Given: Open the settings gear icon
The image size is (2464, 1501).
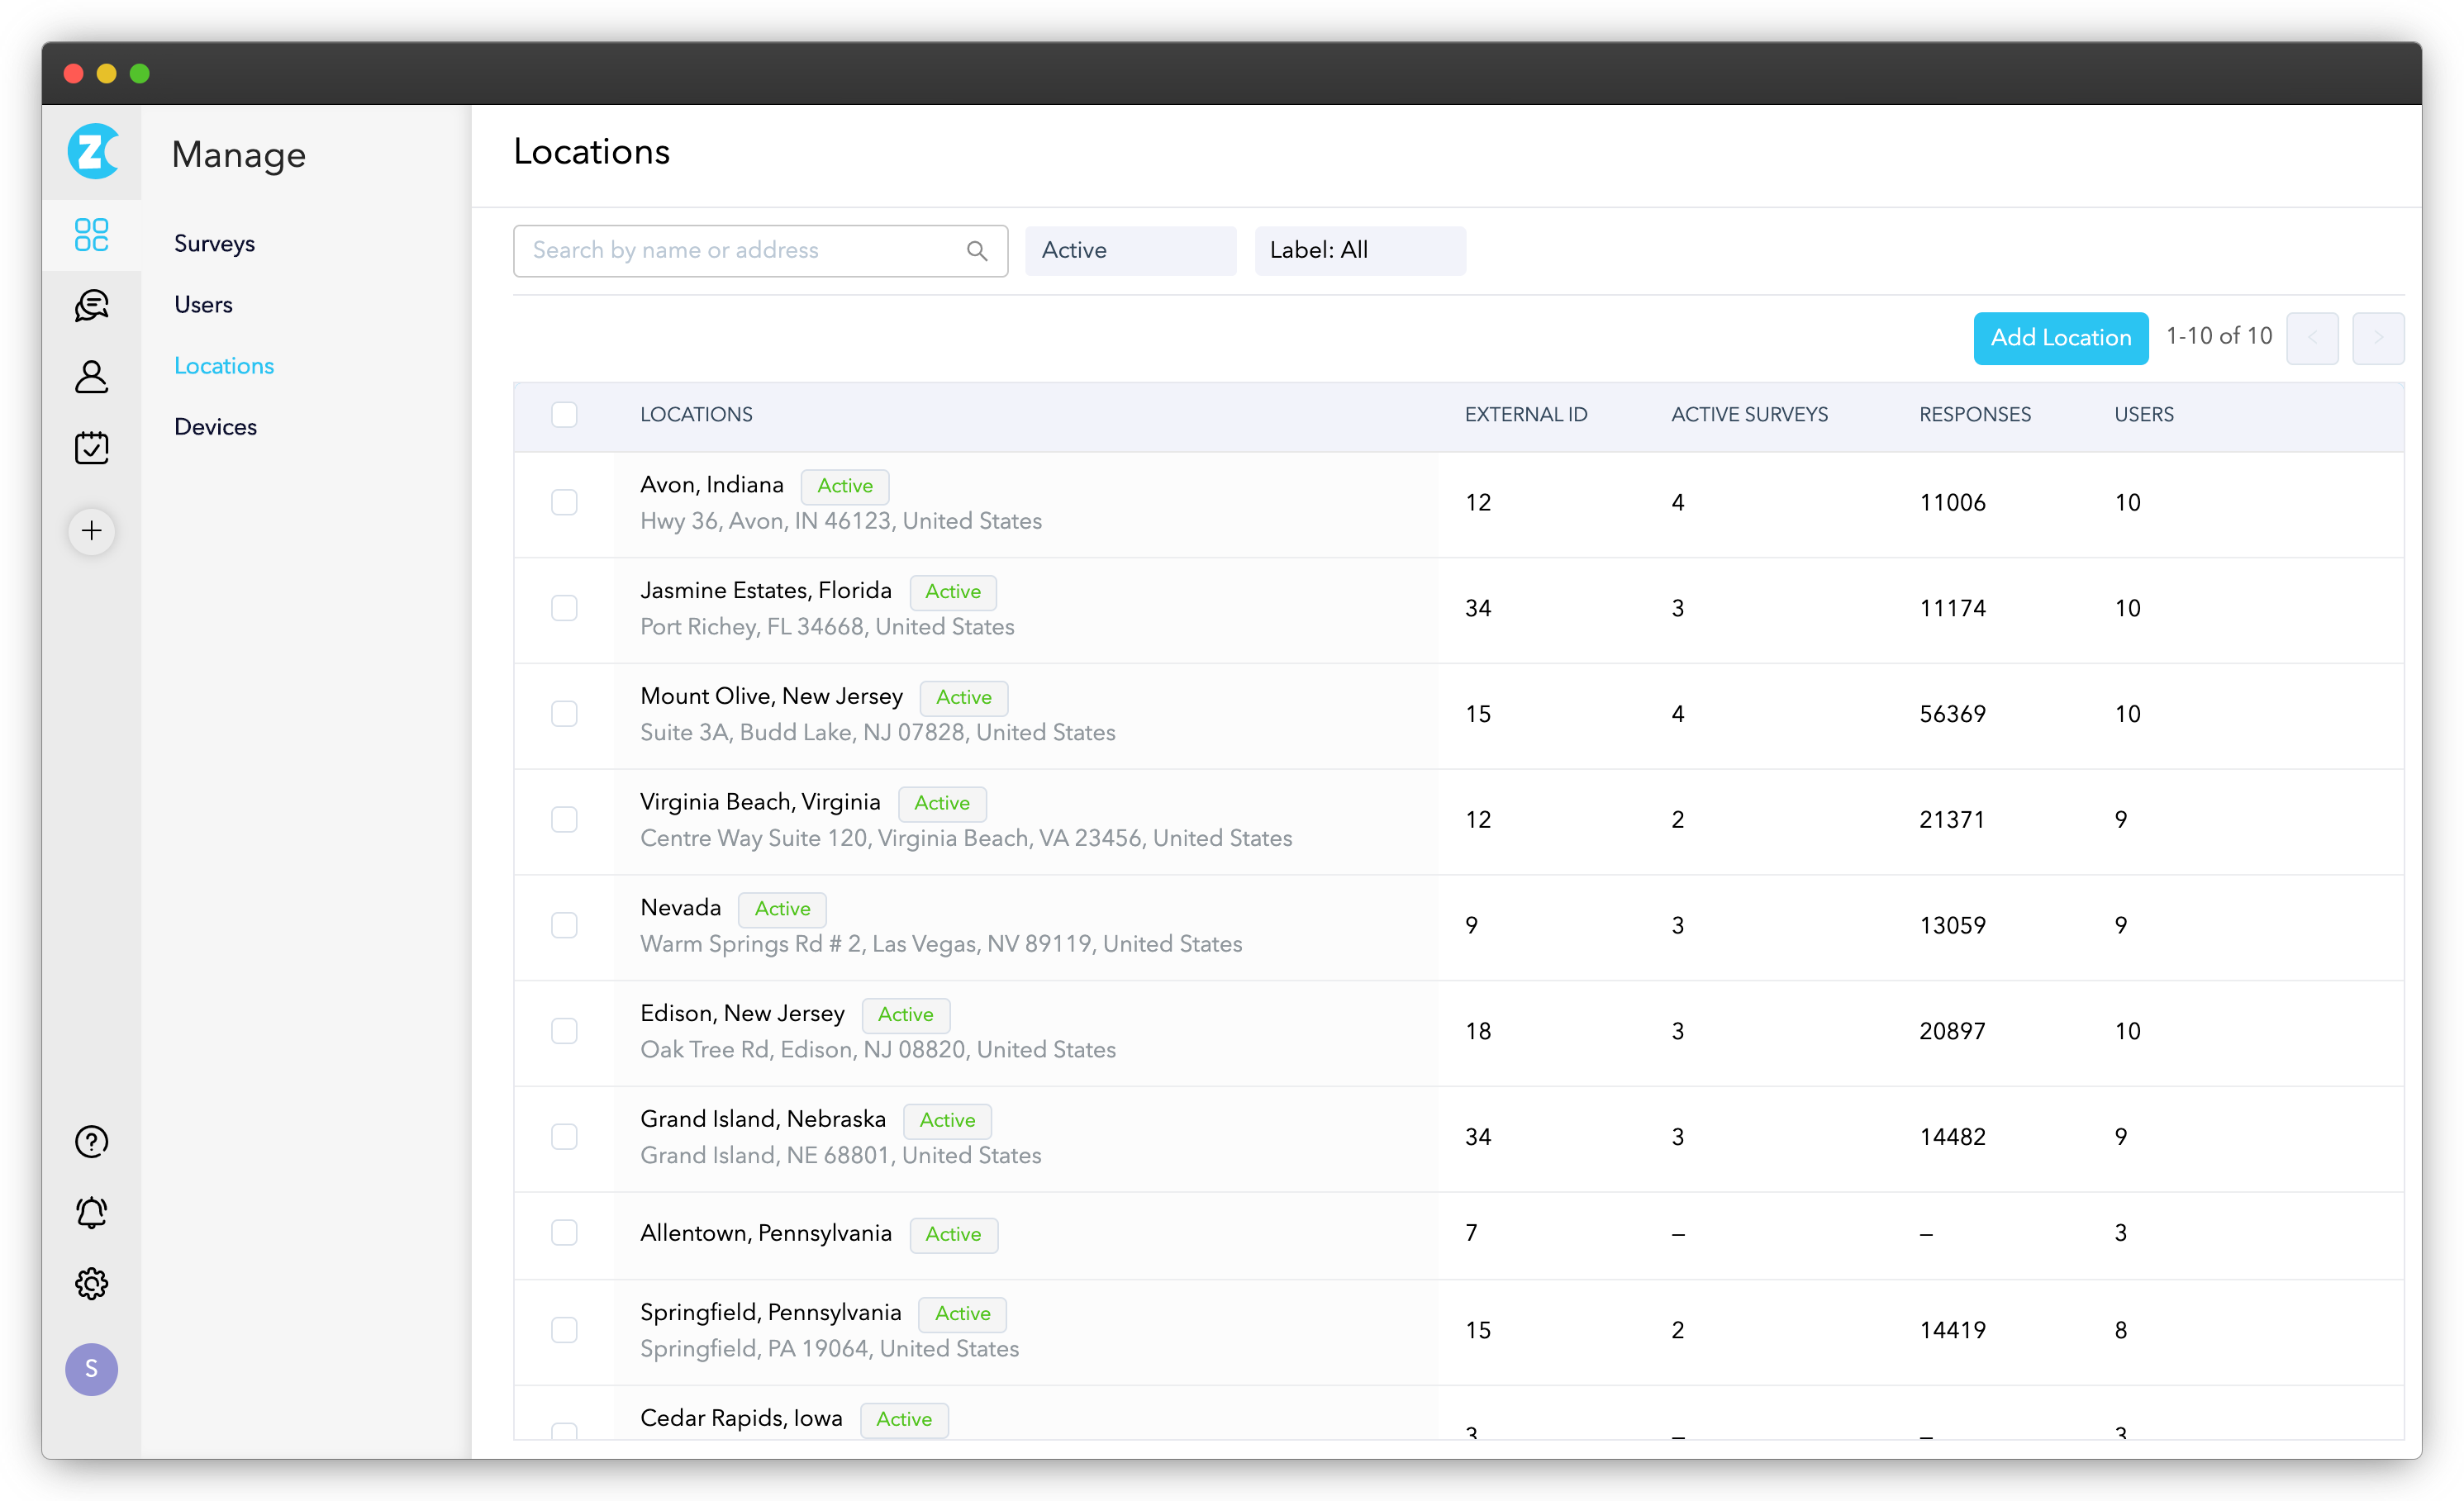Looking at the screenshot, I should (x=91, y=1283).
